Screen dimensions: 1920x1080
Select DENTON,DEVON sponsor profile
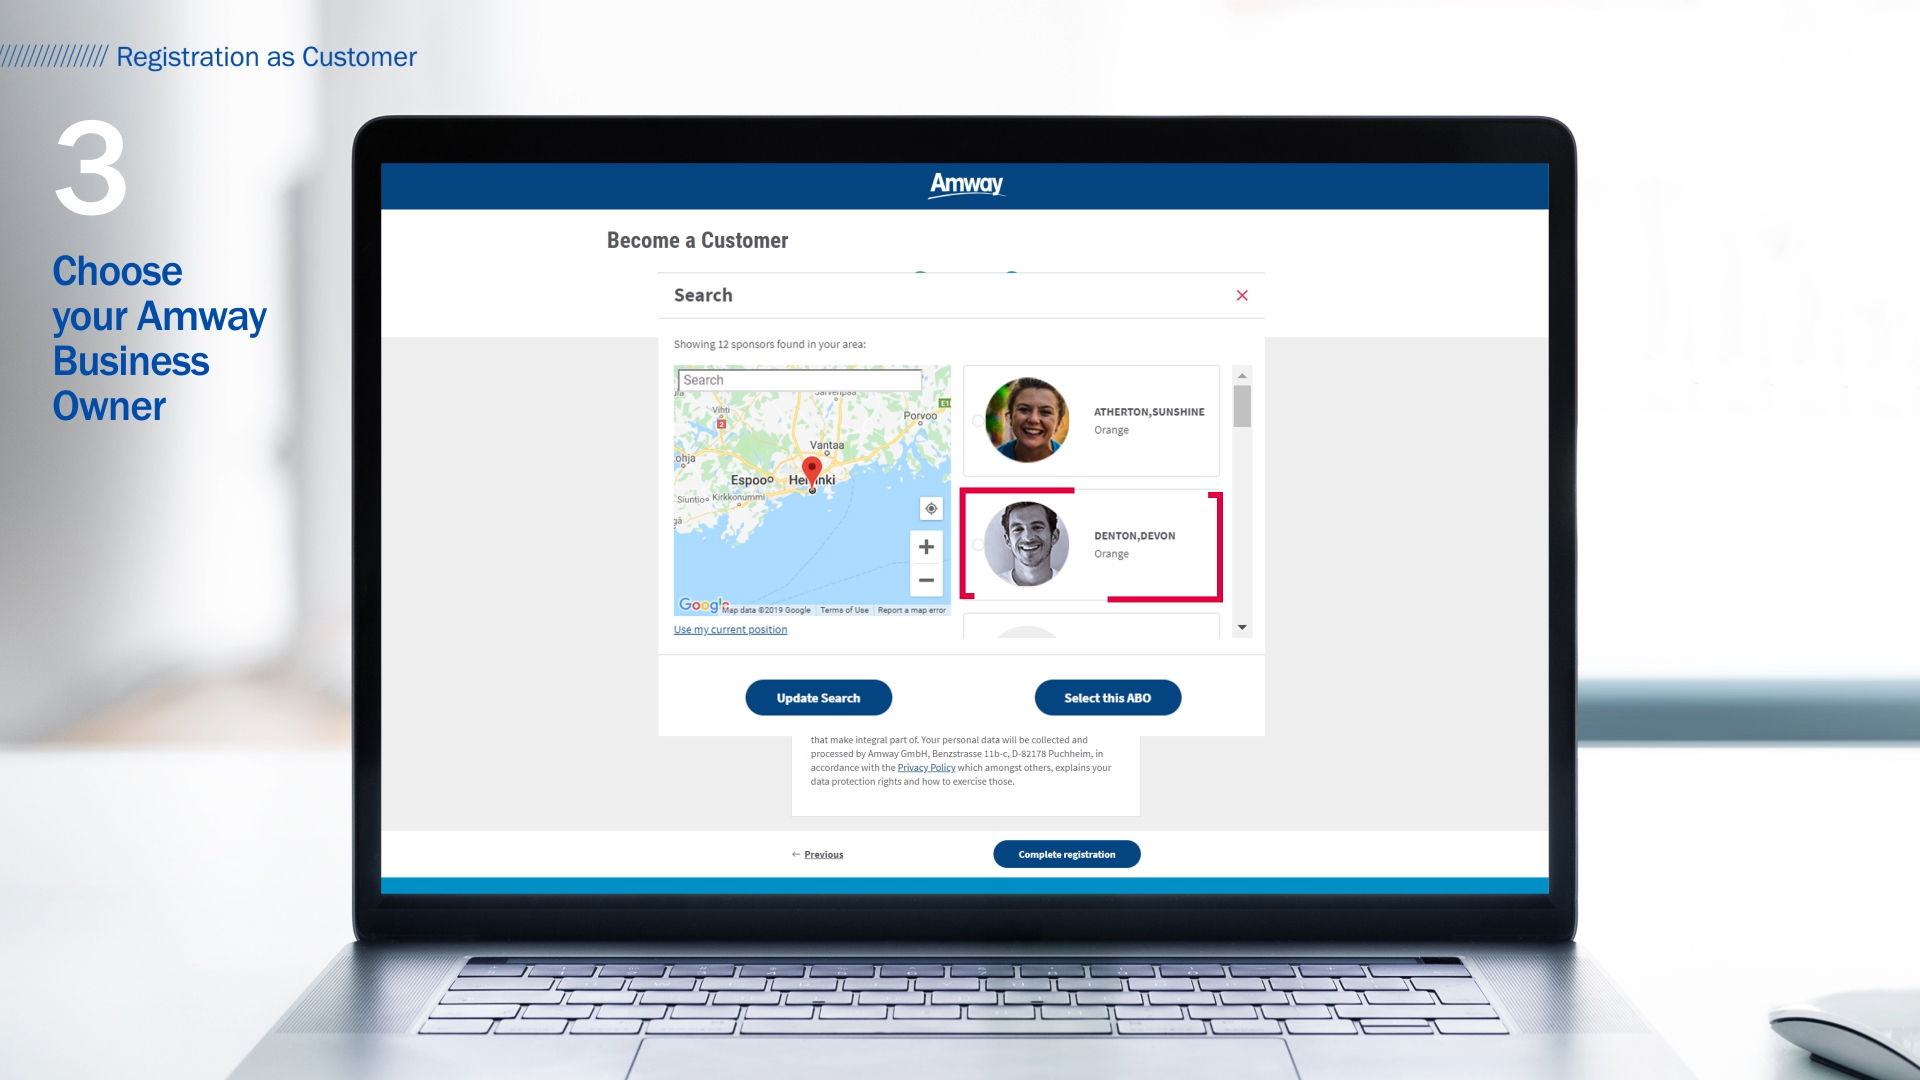point(1091,543)
